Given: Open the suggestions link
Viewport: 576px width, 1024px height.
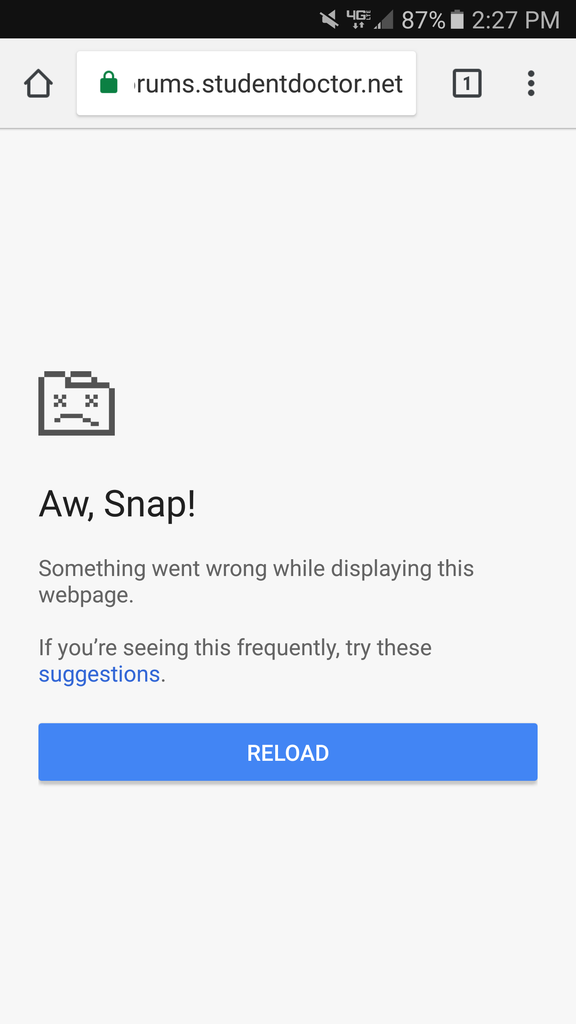Looking at the screenshot, I should click(x=99, y=674).
